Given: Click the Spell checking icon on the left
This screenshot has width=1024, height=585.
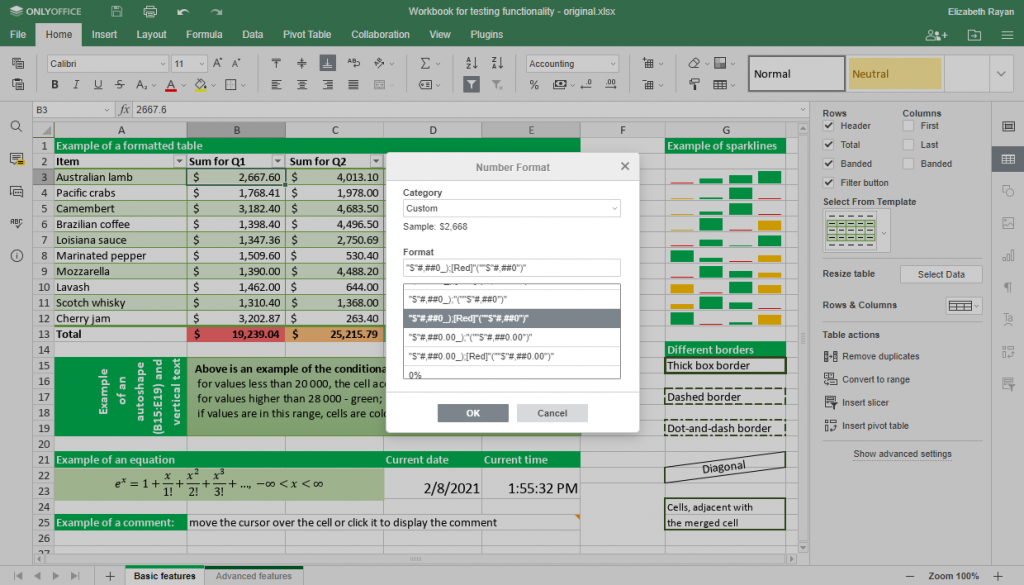Looking at the screenshot, I should (x=17, y=221).
